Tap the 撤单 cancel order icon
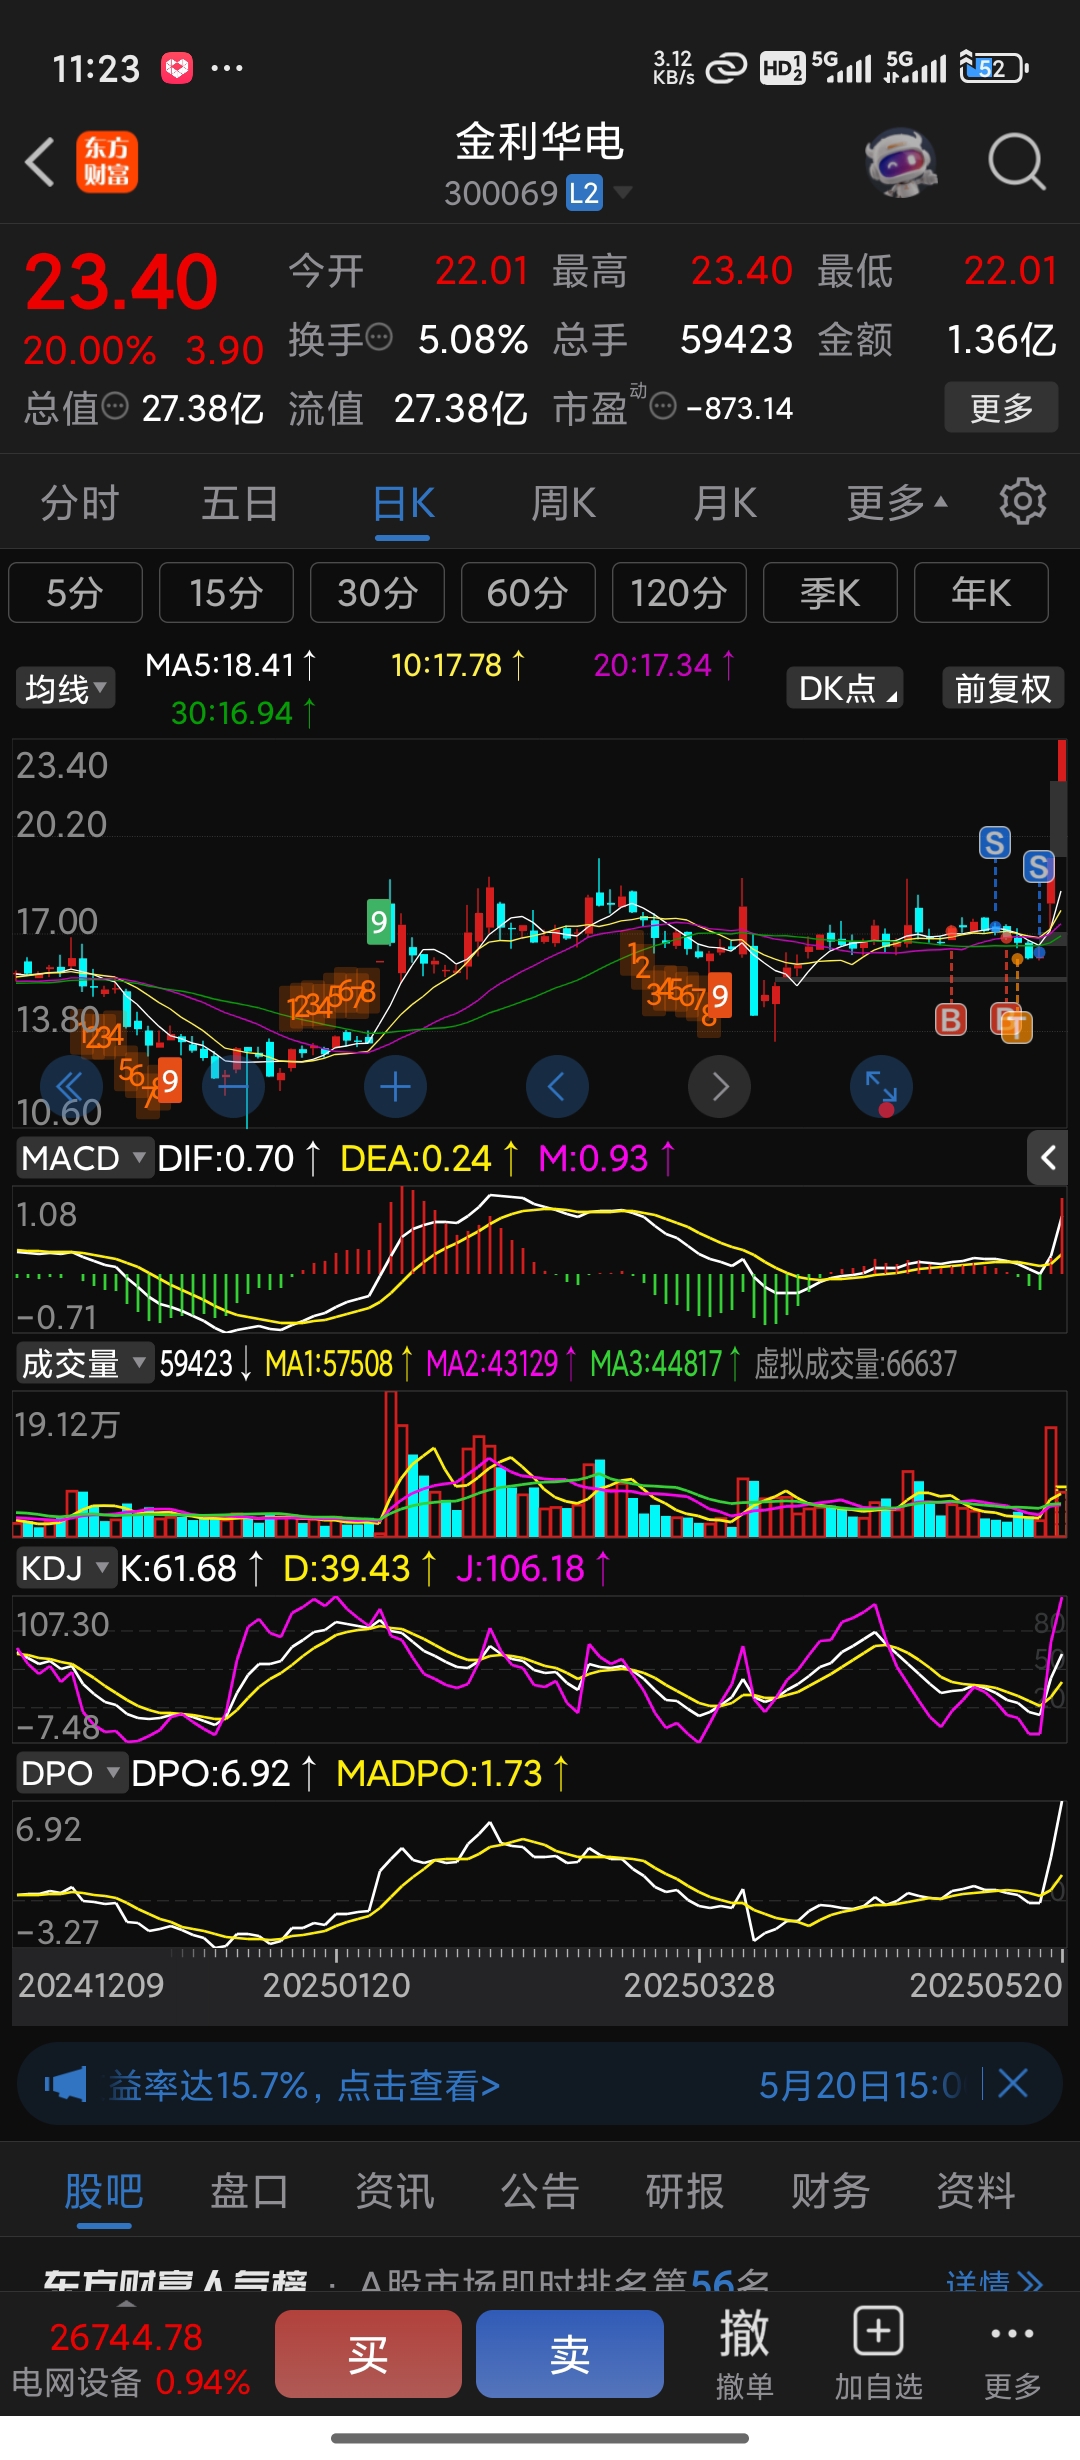 [x=744, y=2354]
